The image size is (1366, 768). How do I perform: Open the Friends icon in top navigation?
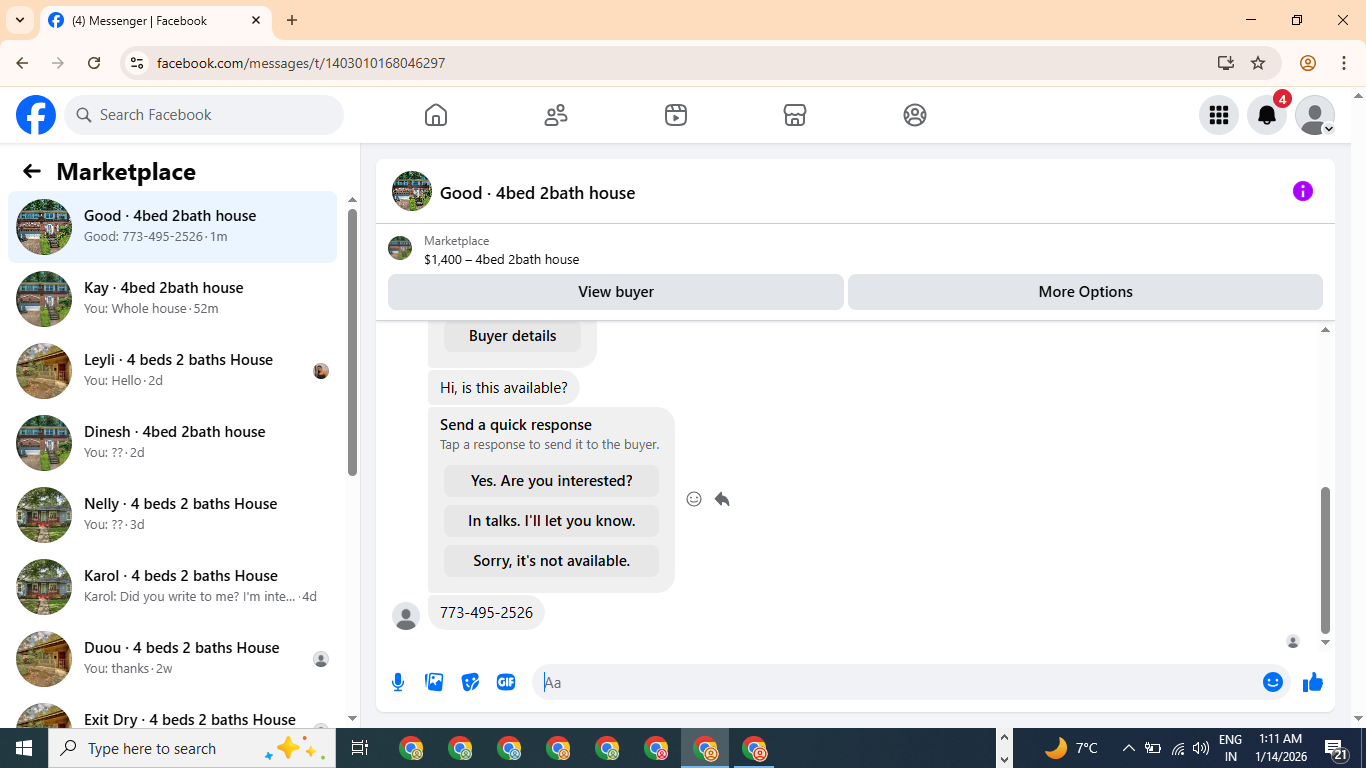pyautogui.click(x=556, y=115)
